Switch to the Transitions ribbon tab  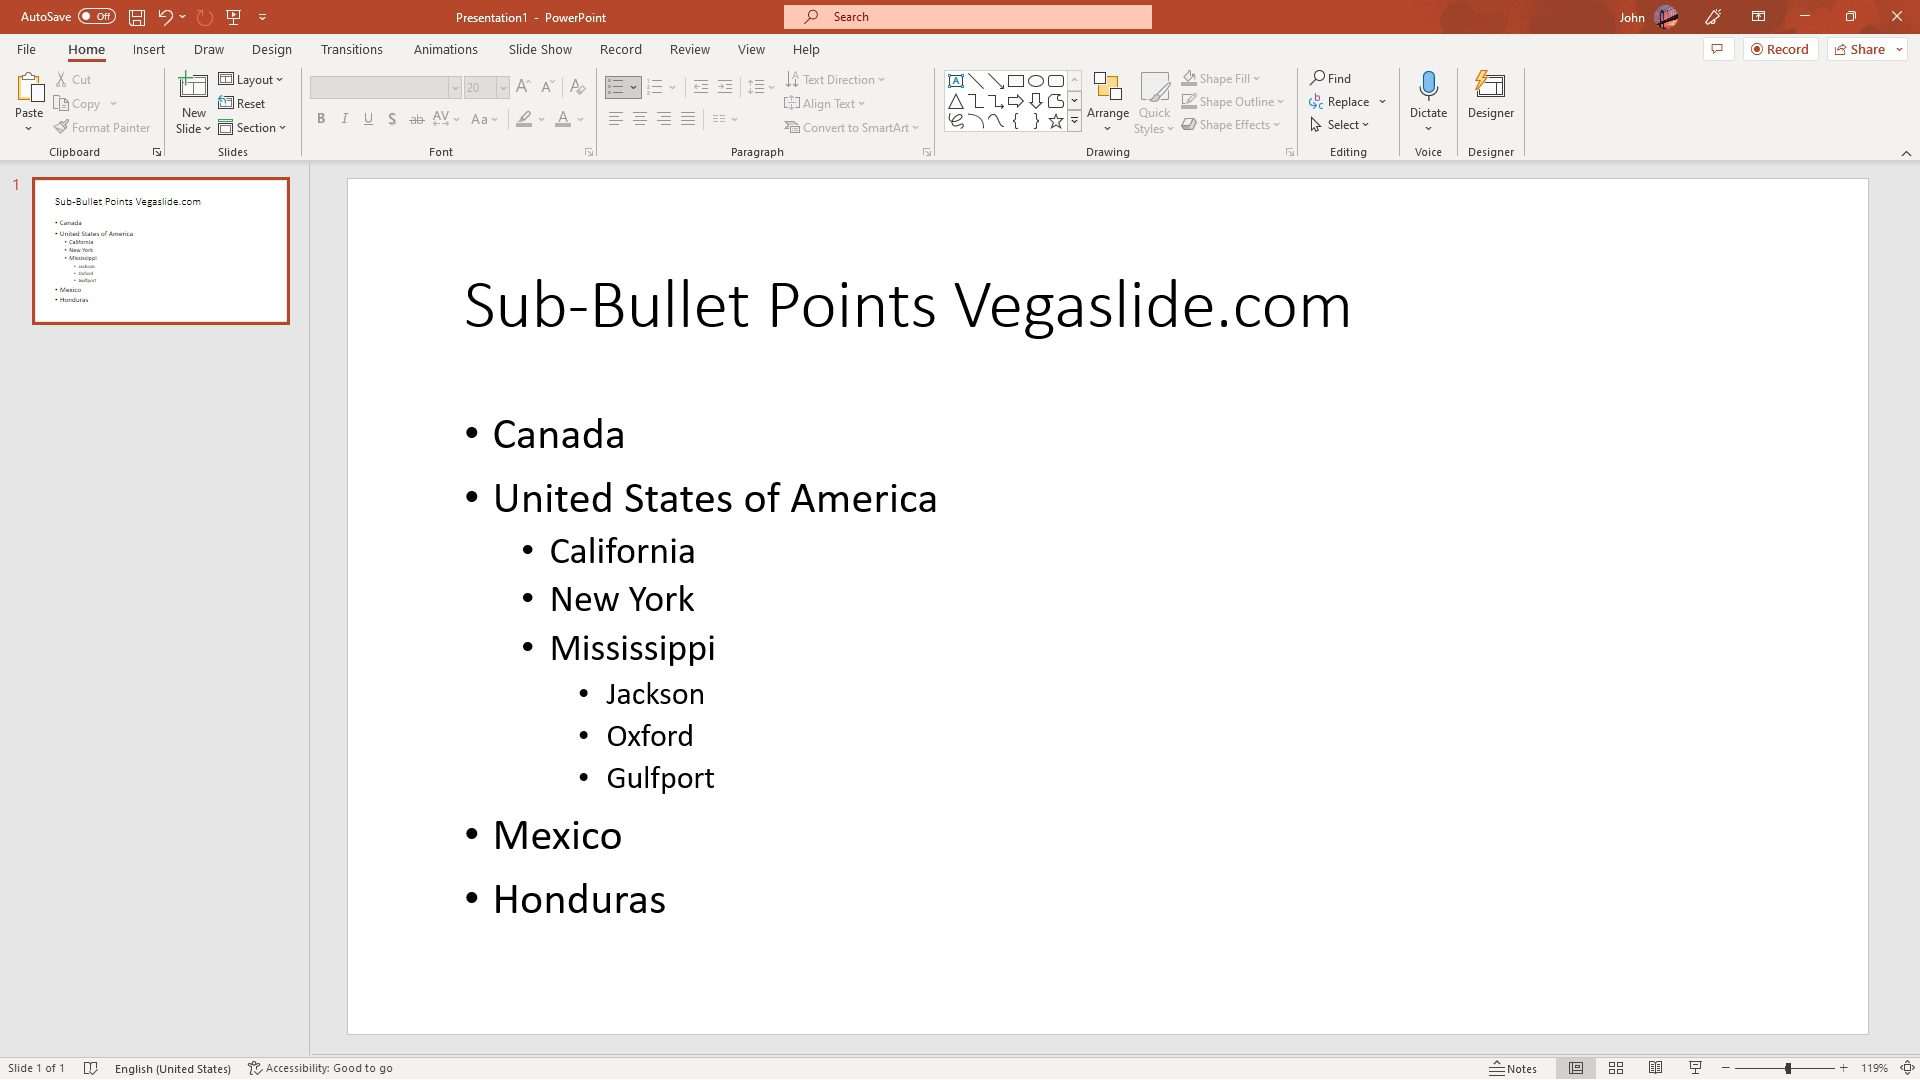pyautogui.click(x=349, y=50)
